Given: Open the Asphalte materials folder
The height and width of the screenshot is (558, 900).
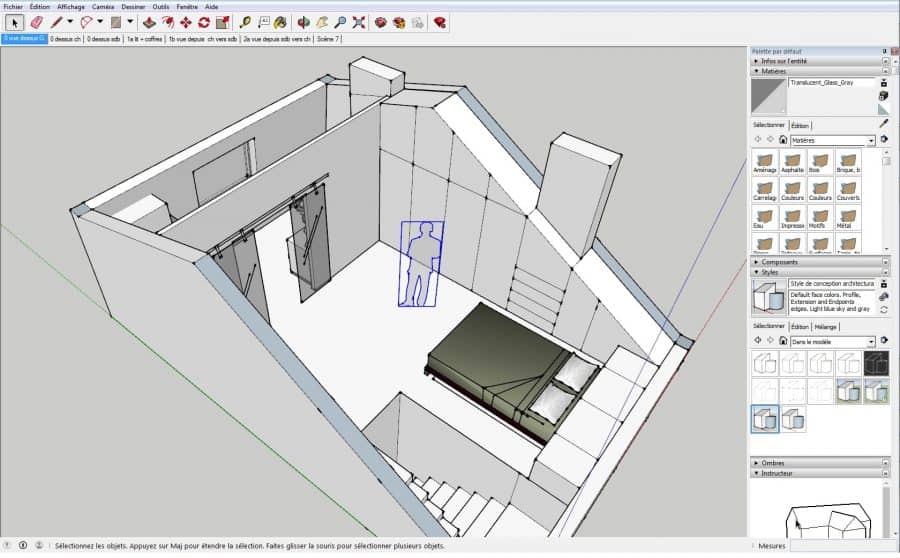Looking at the screenshot, I should (x=792, y=162).
